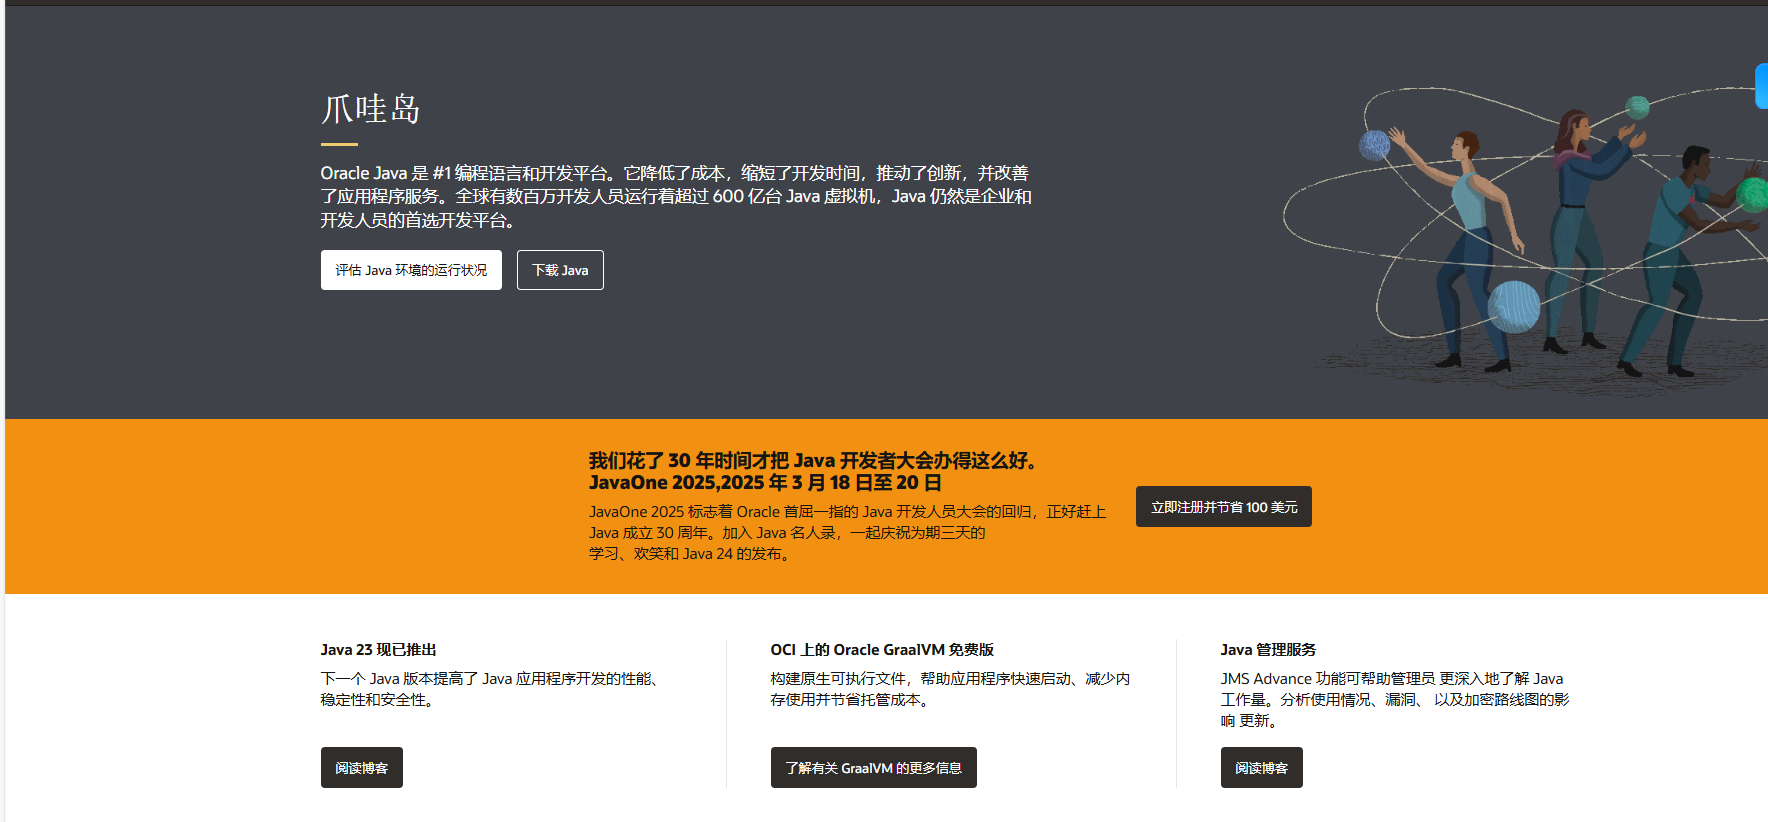
Task: Click the 评估 Java 环境的运行状况 button
Action: pos(411,270)
